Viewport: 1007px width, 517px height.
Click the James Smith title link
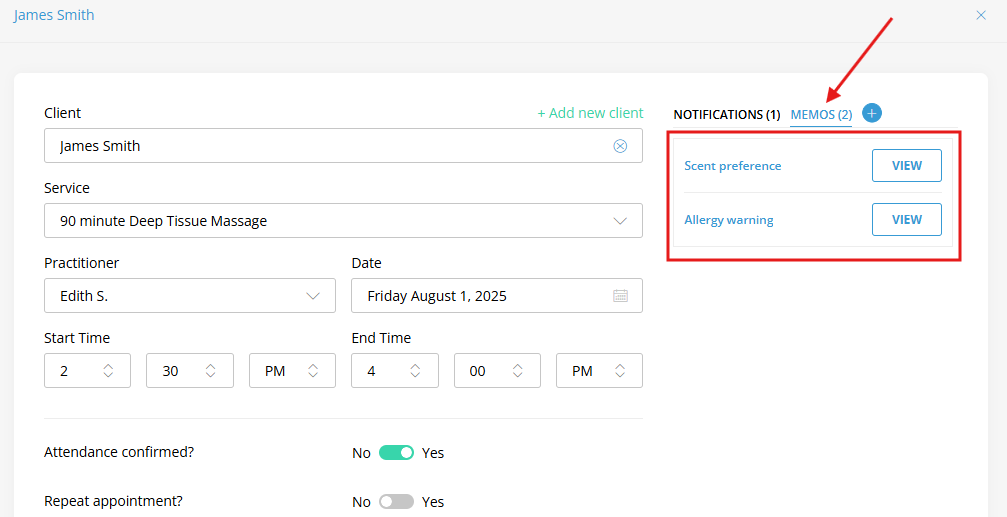tap(54, 15)
